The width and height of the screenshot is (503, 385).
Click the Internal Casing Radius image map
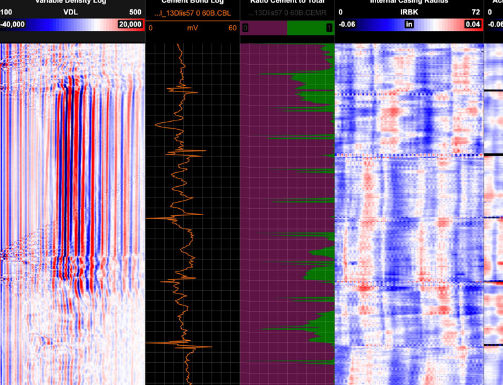tap(409, 214)
